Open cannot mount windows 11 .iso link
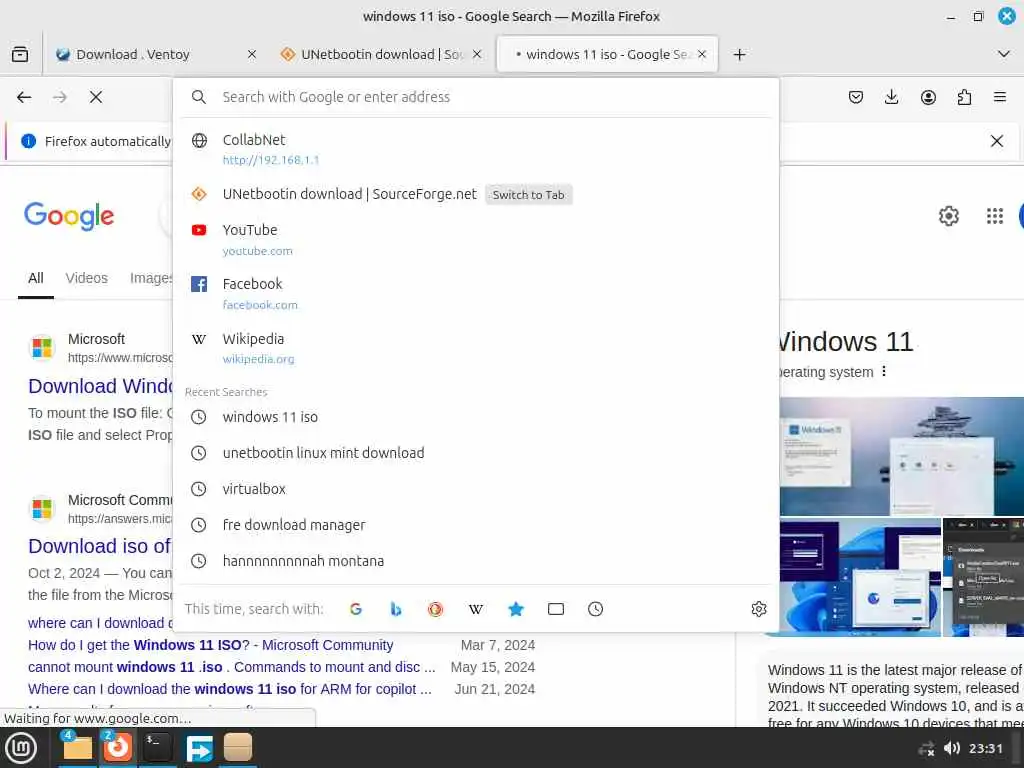The height and width of the screenshot is (768, 1024). pyautogui.click(x=231, y=667)
